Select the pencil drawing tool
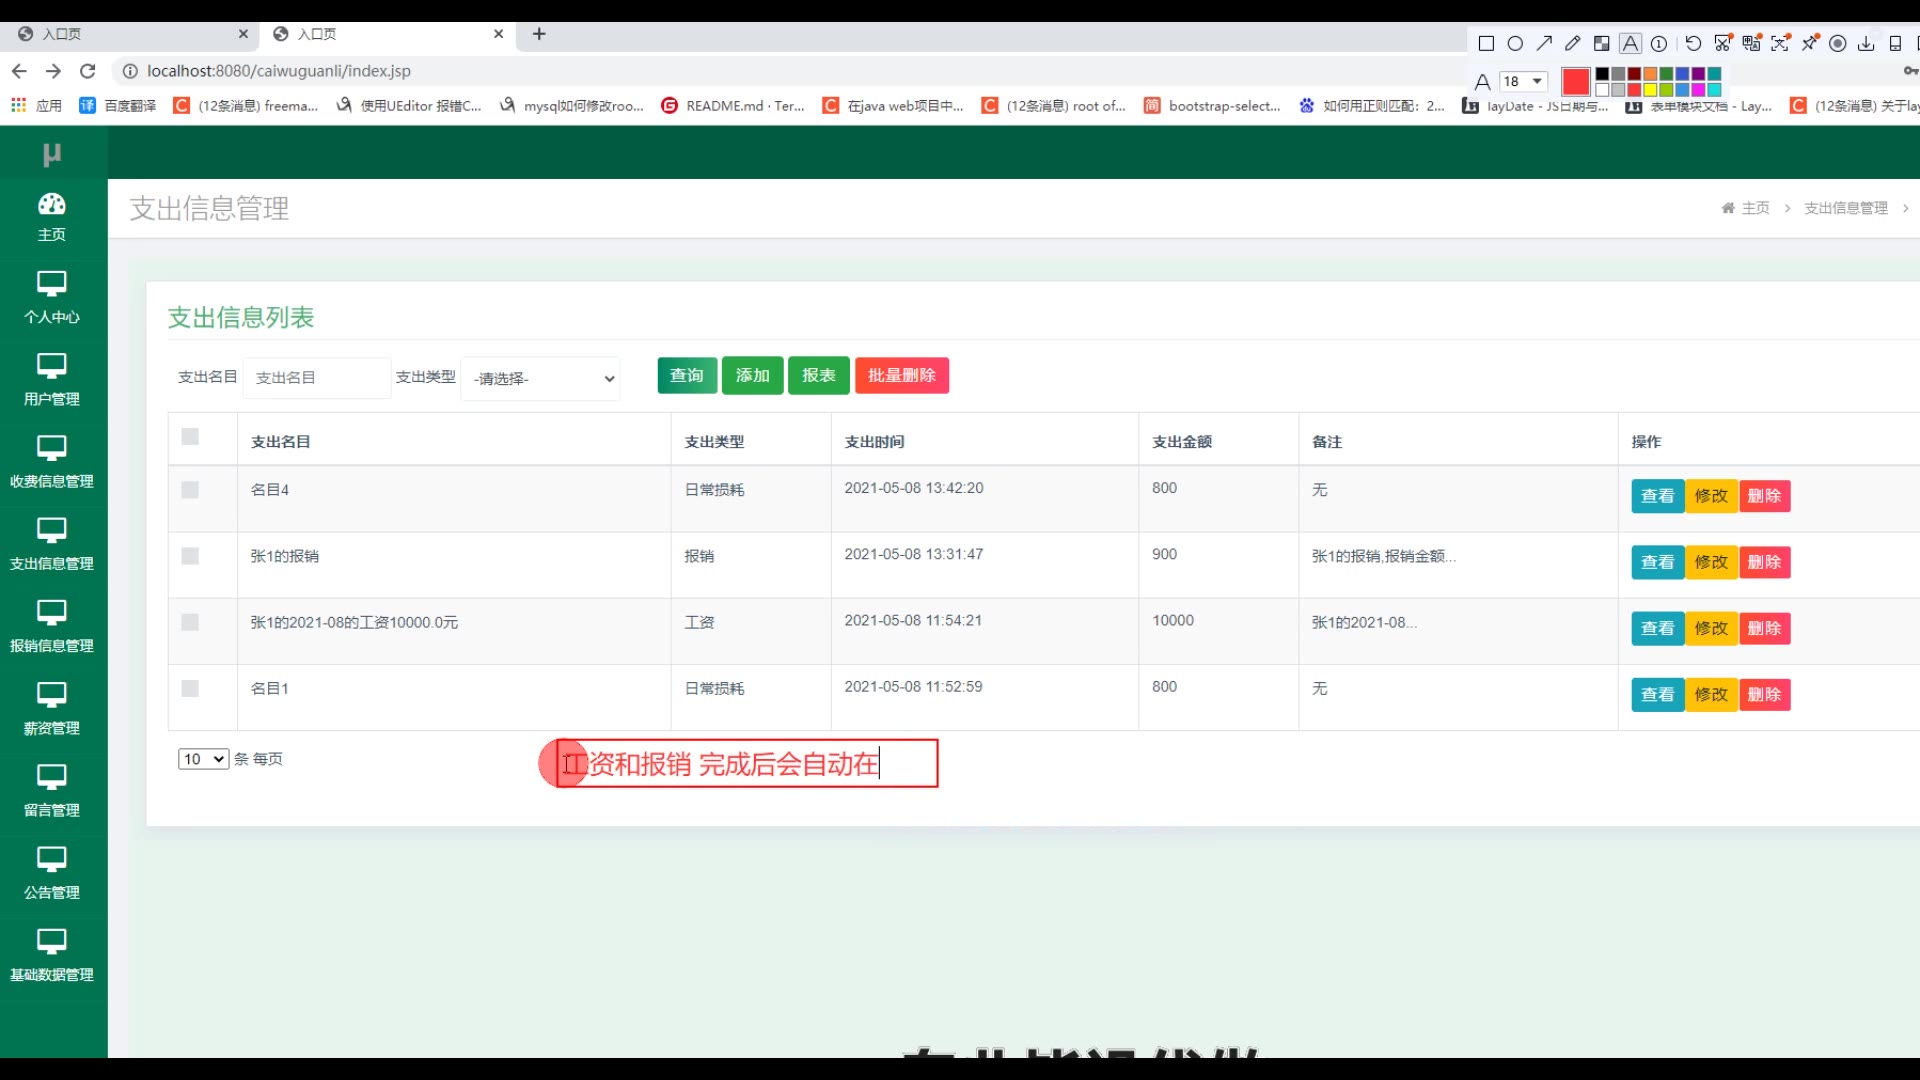Image resolution: width=1920 pixels, height=1080 pixels. click(1573, 44)
